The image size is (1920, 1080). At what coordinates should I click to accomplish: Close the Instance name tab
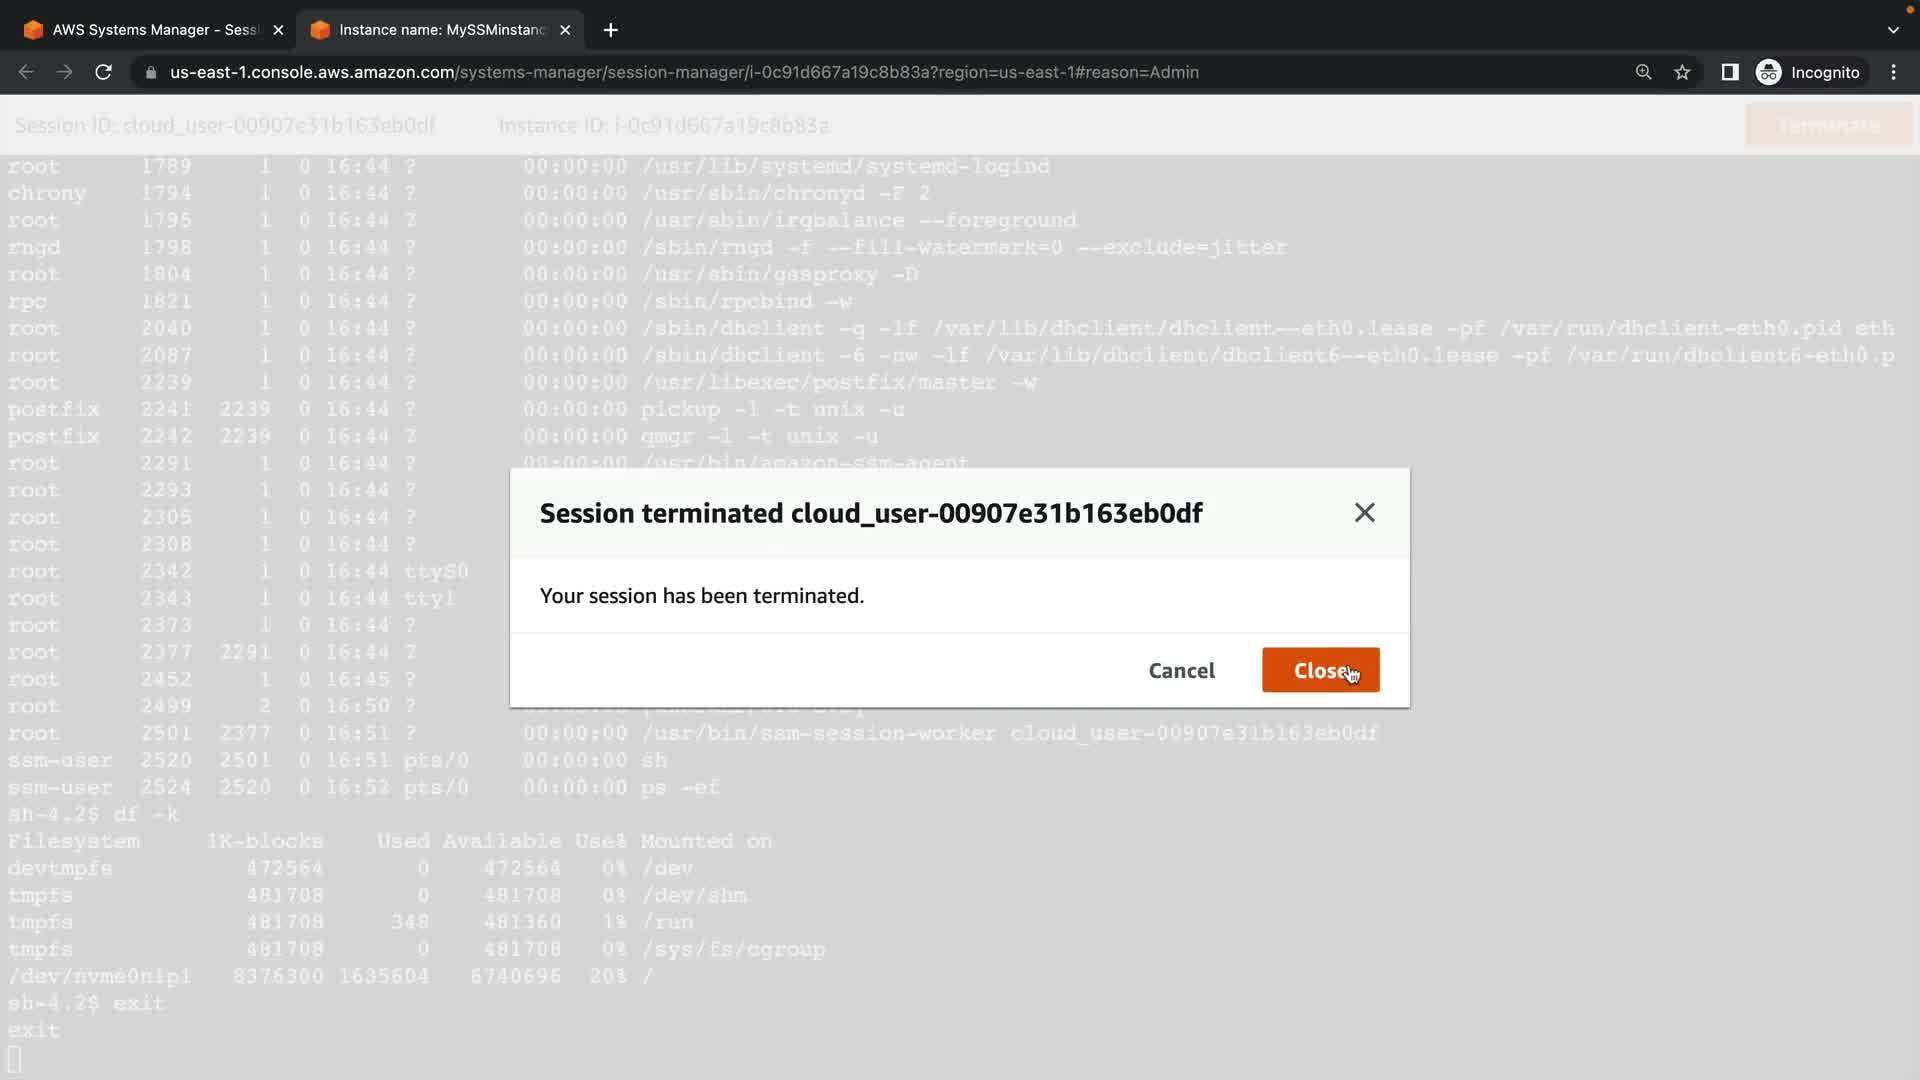pyautogui.click(x=565, y=30)
